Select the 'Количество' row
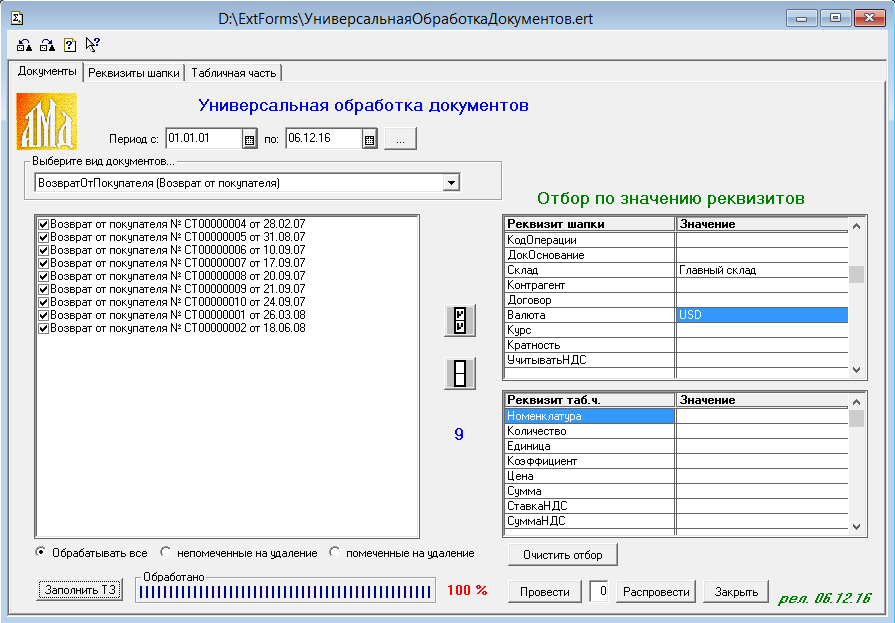Screen dimensions: 895x623 coord(676,431)
